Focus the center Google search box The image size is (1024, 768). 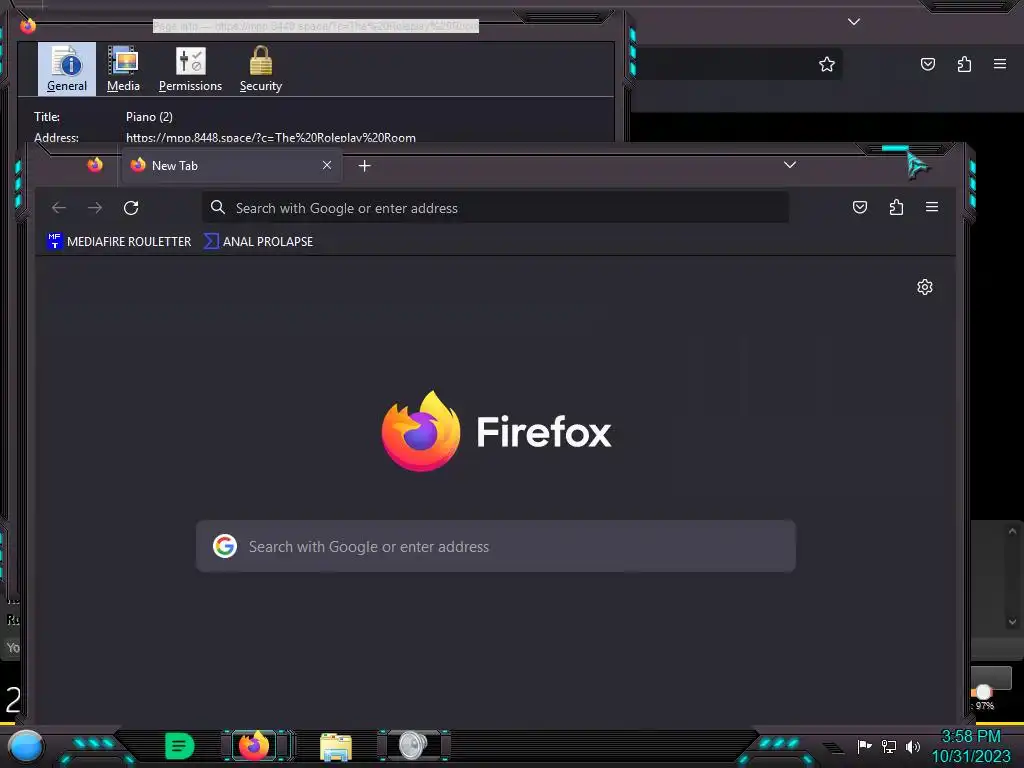click(496, 546)
